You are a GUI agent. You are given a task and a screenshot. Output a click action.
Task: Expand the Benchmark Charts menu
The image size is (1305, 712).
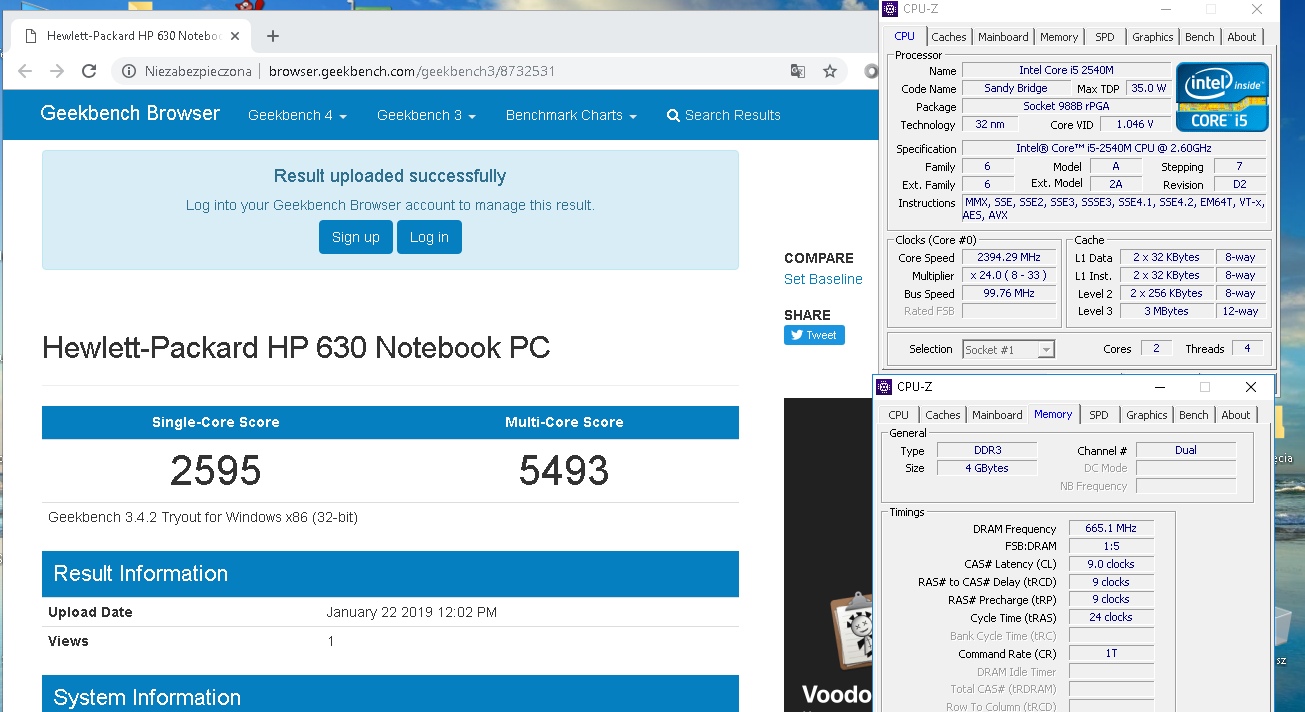(x=571, y=115)
